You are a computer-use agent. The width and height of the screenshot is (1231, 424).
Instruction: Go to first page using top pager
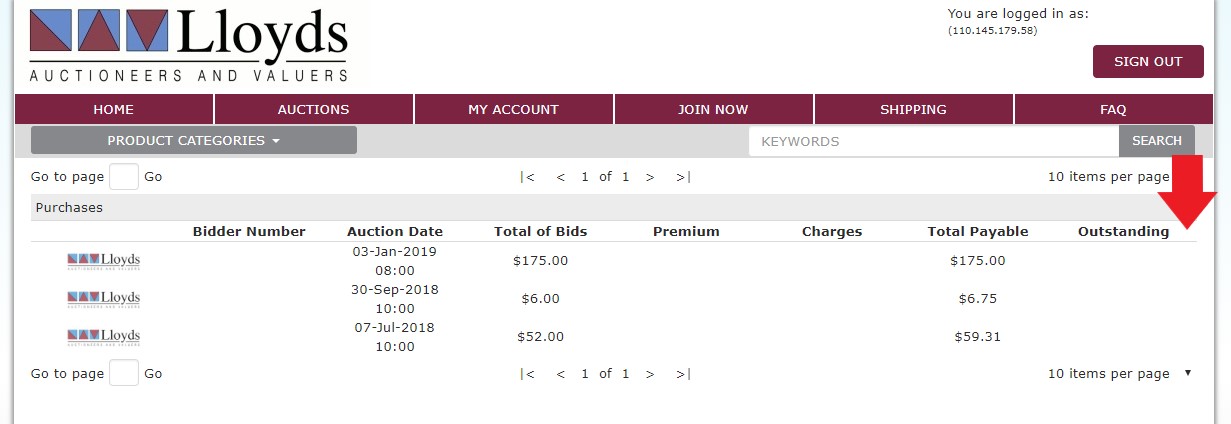(x=528, y=177)
